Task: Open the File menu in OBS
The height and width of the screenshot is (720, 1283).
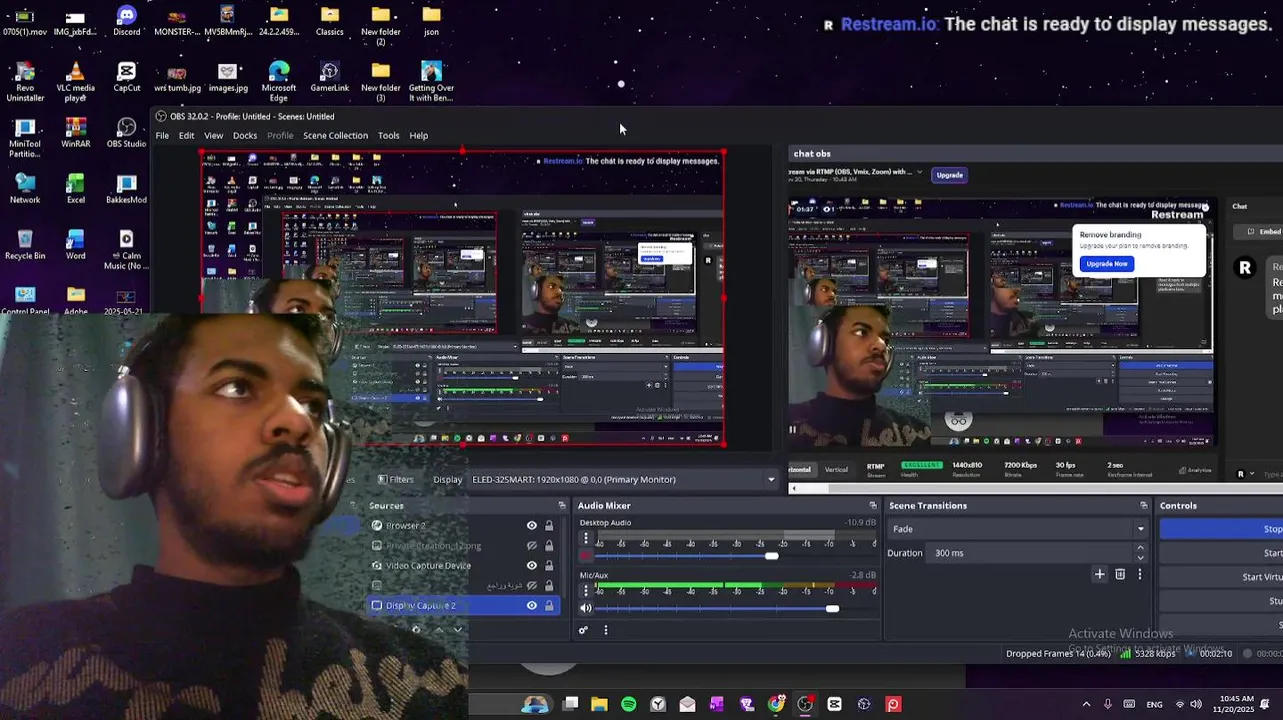Action: coord(162,136)
